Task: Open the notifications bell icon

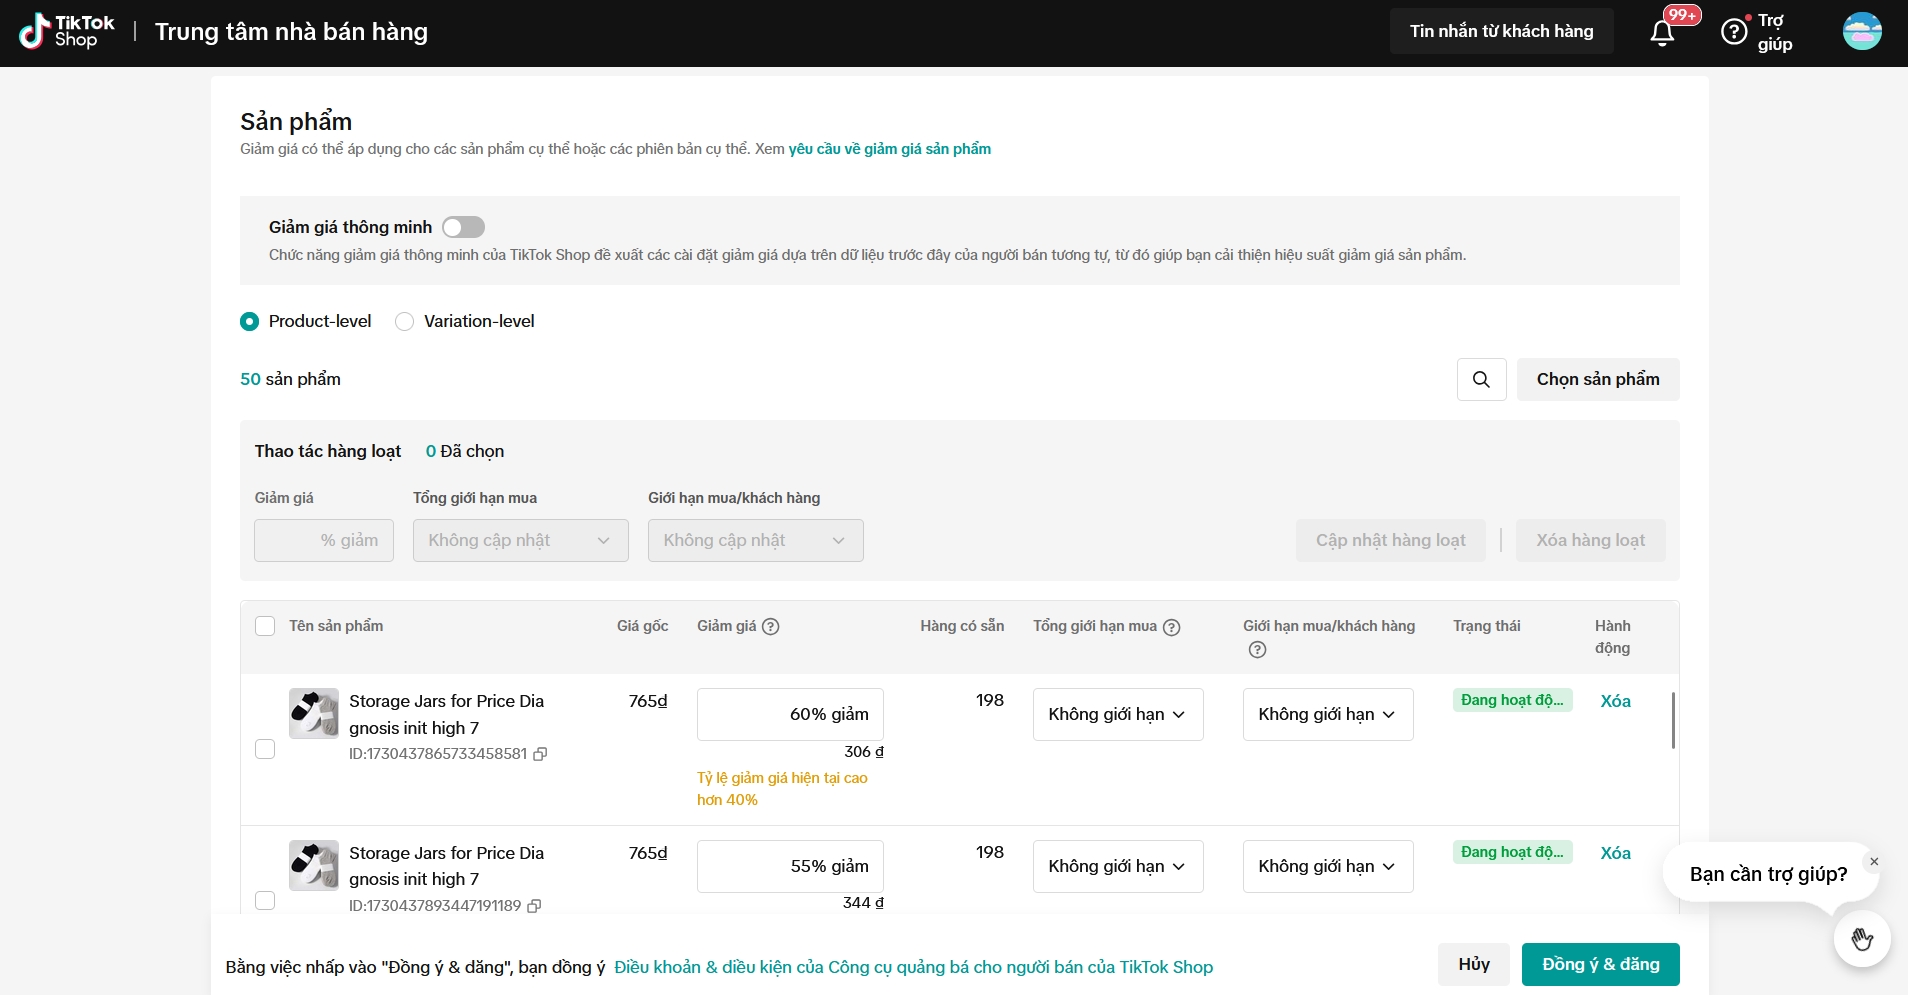Action: (1662, 33)
